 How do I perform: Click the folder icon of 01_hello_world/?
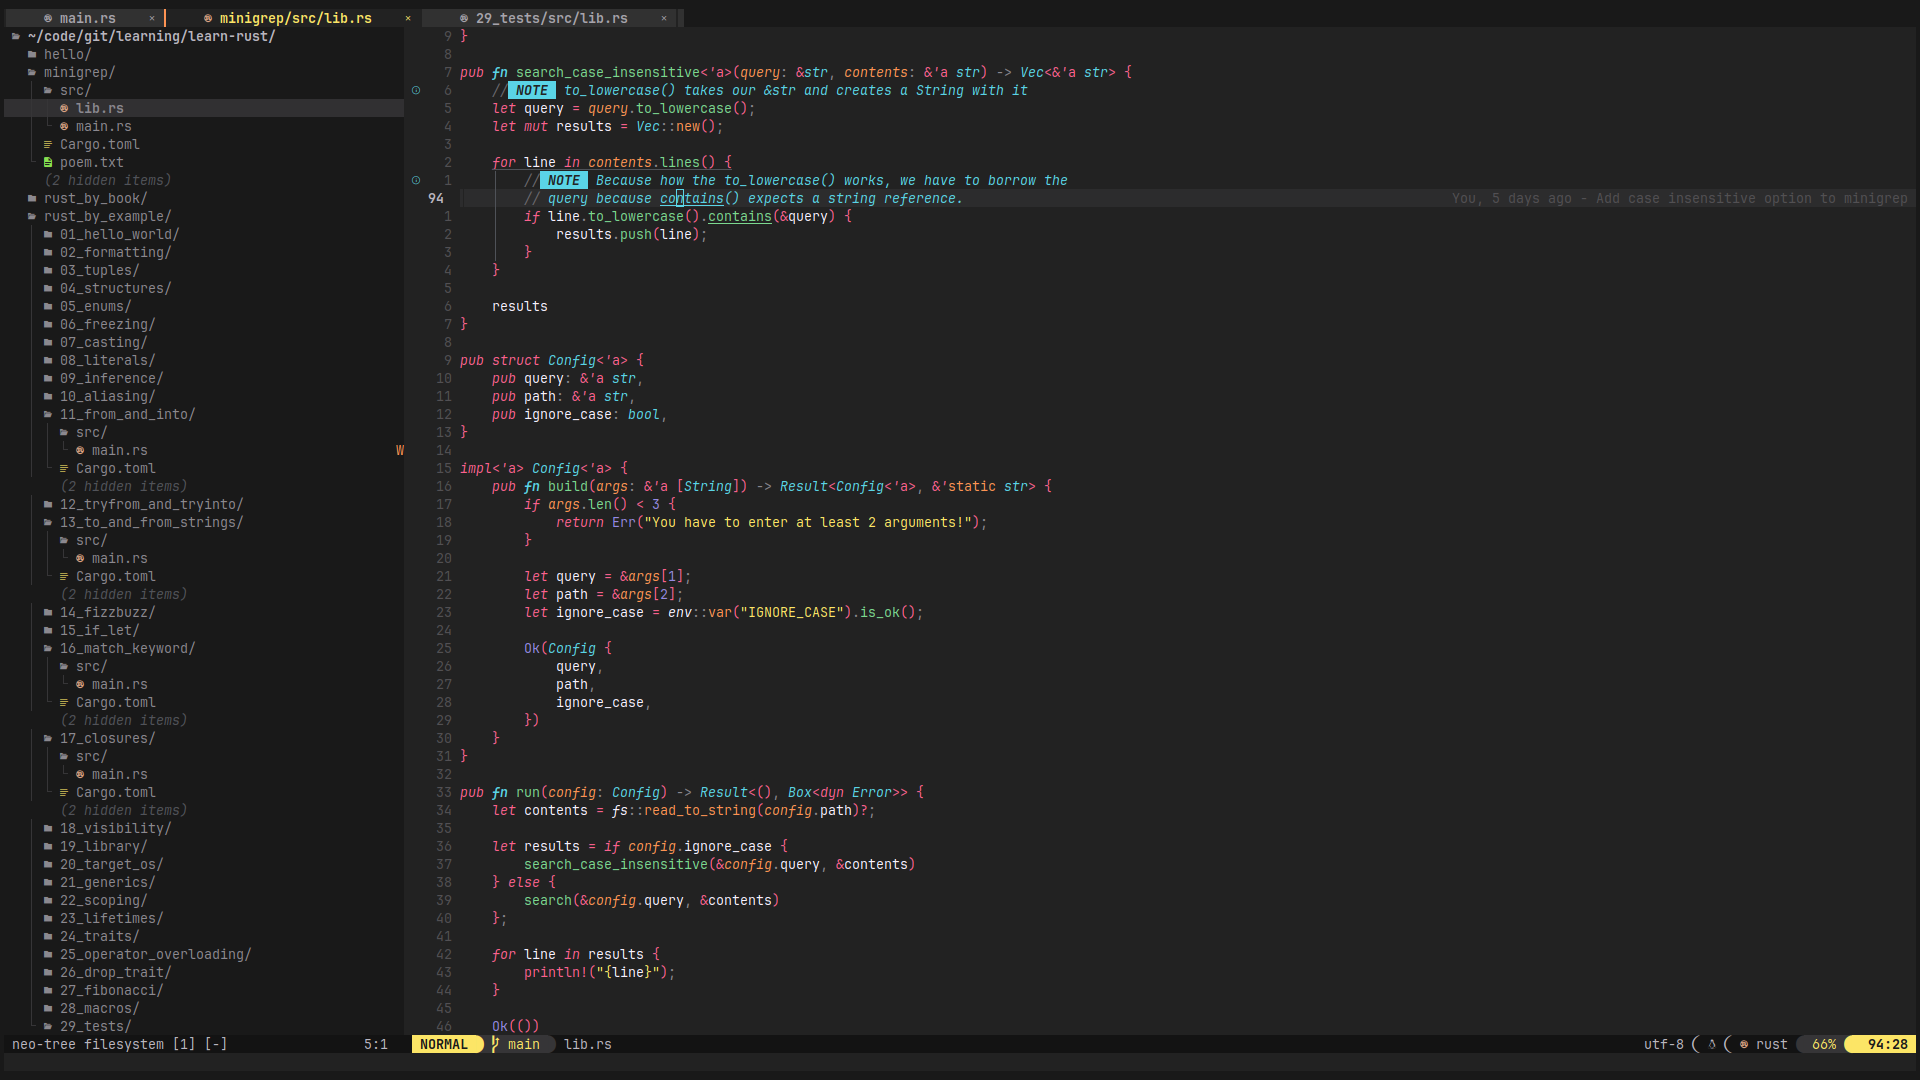48,234
